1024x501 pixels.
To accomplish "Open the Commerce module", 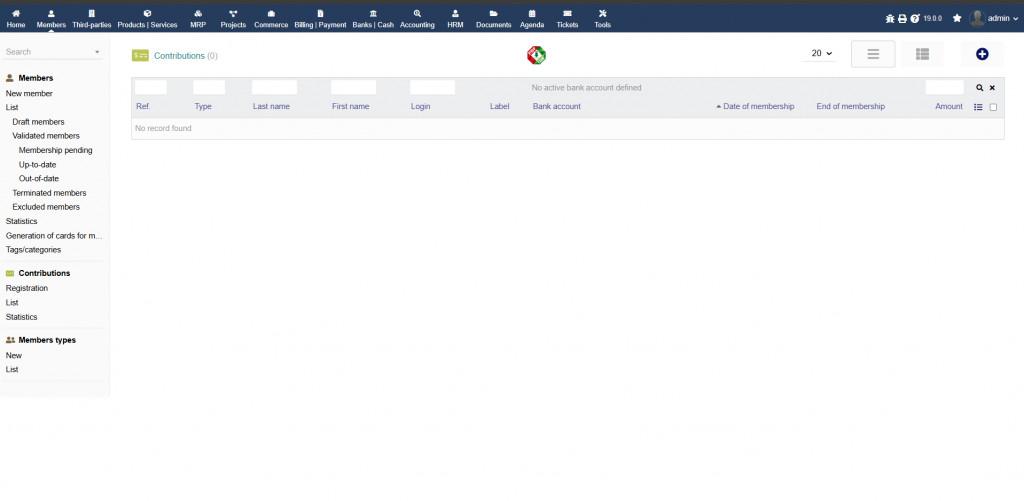I will [271, 19].
